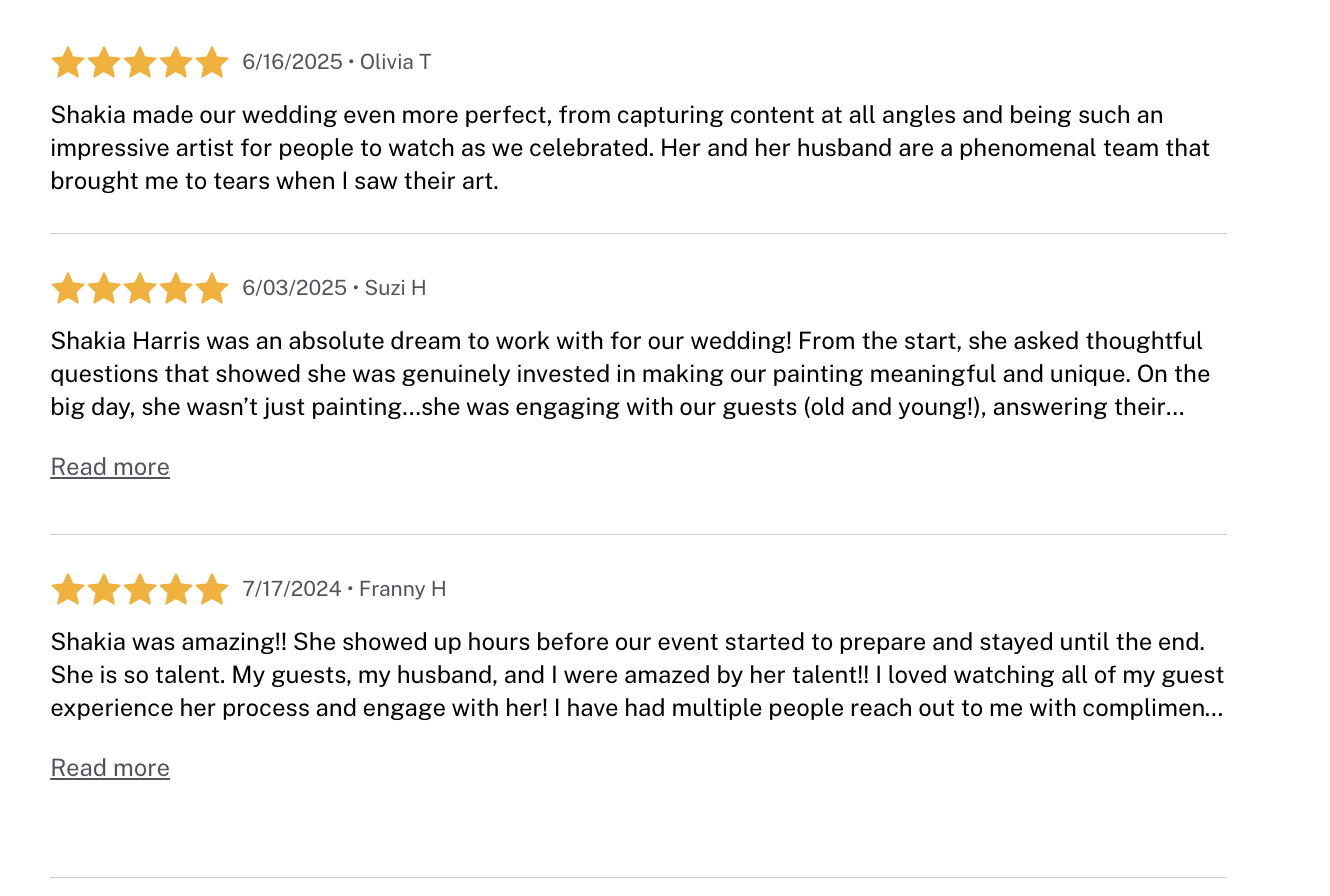Click the third star of Olivia T's rating
Image resolution: width=1330 pixels, height=896 pixels.
click(140, 63)
